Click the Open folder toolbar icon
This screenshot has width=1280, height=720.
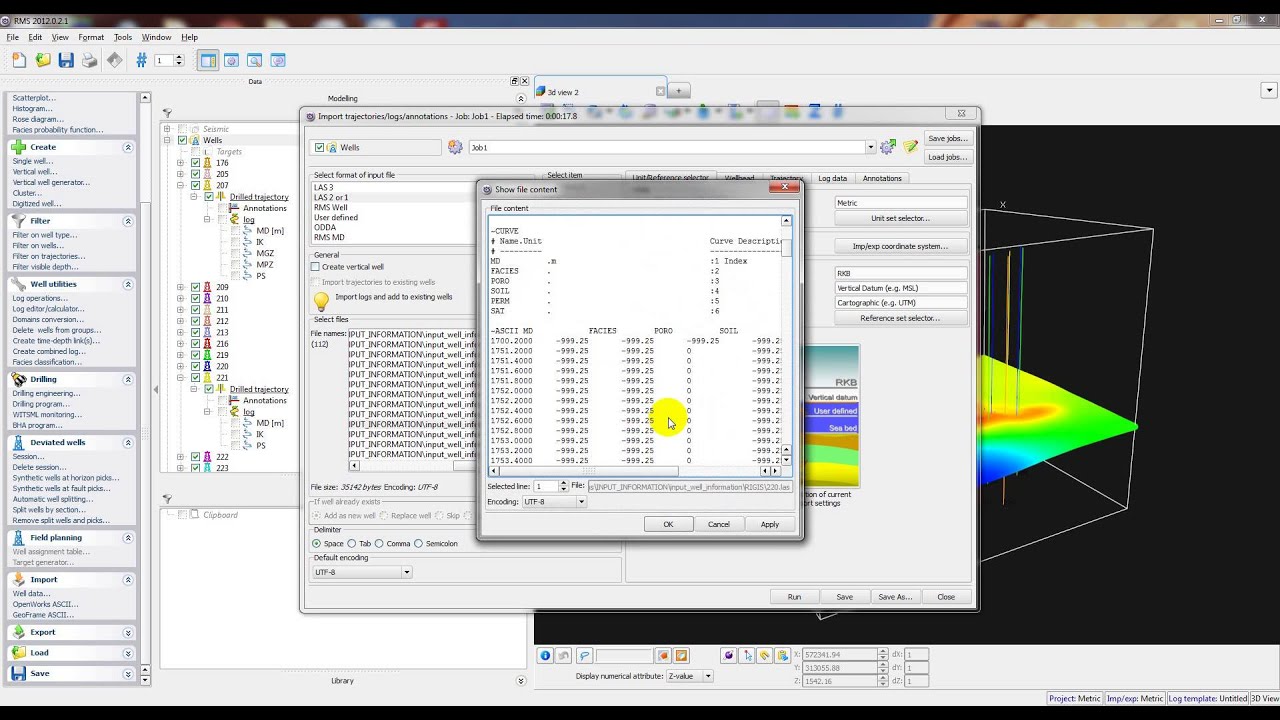click(x=43, y=60)
